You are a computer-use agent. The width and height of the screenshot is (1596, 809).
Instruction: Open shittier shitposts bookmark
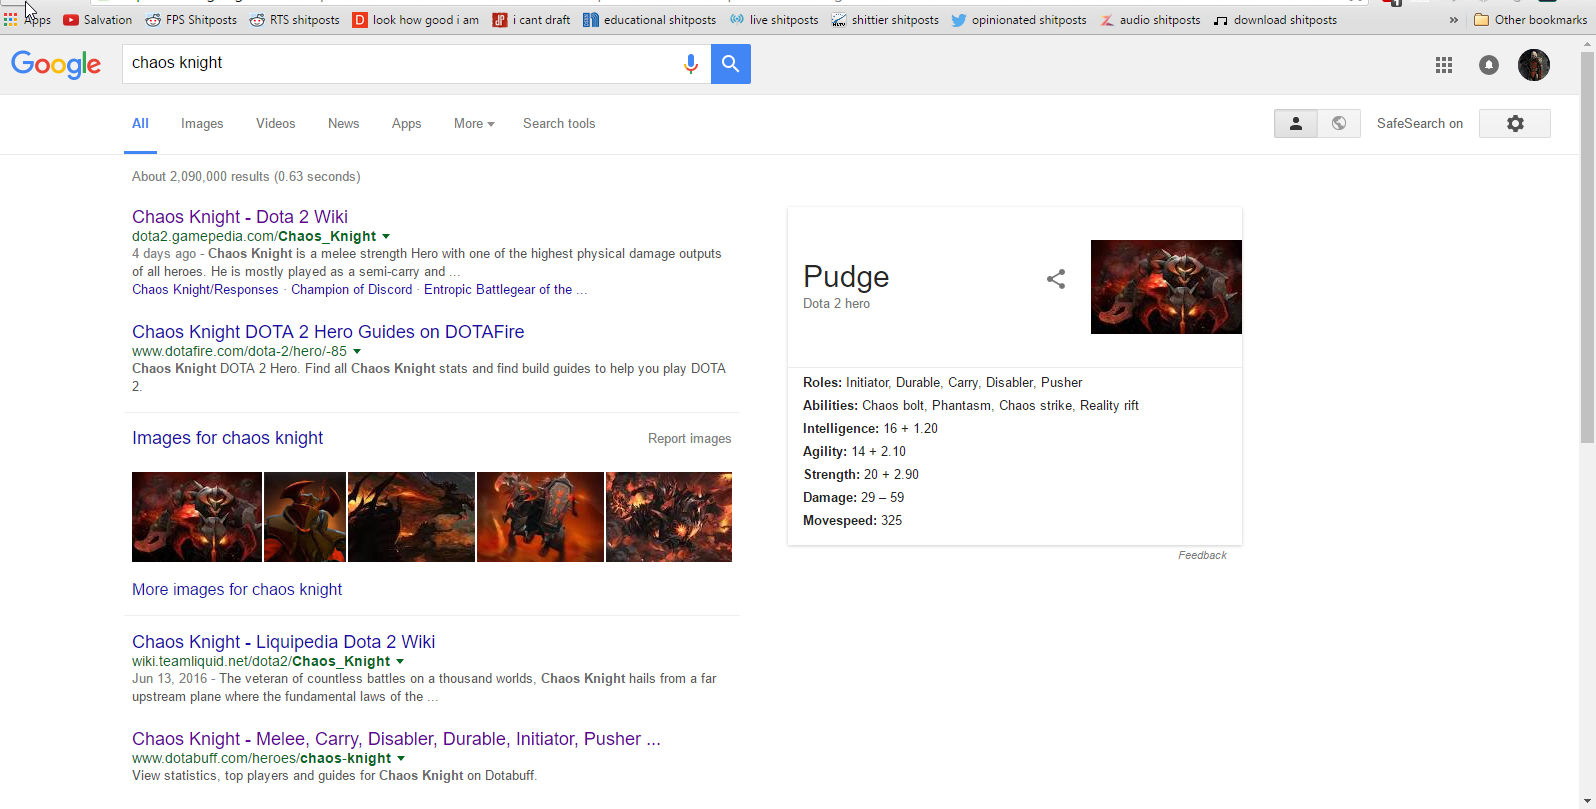tap(885, 20)
